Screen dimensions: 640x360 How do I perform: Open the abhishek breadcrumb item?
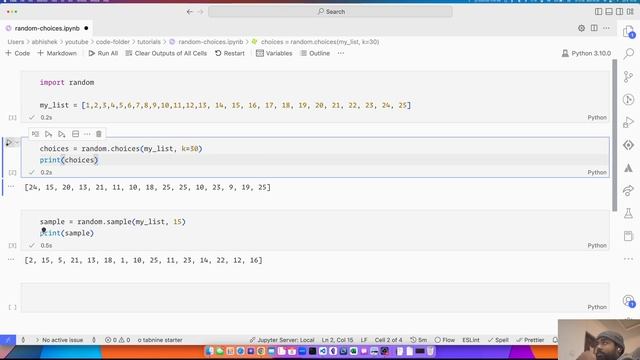point(44,42)
